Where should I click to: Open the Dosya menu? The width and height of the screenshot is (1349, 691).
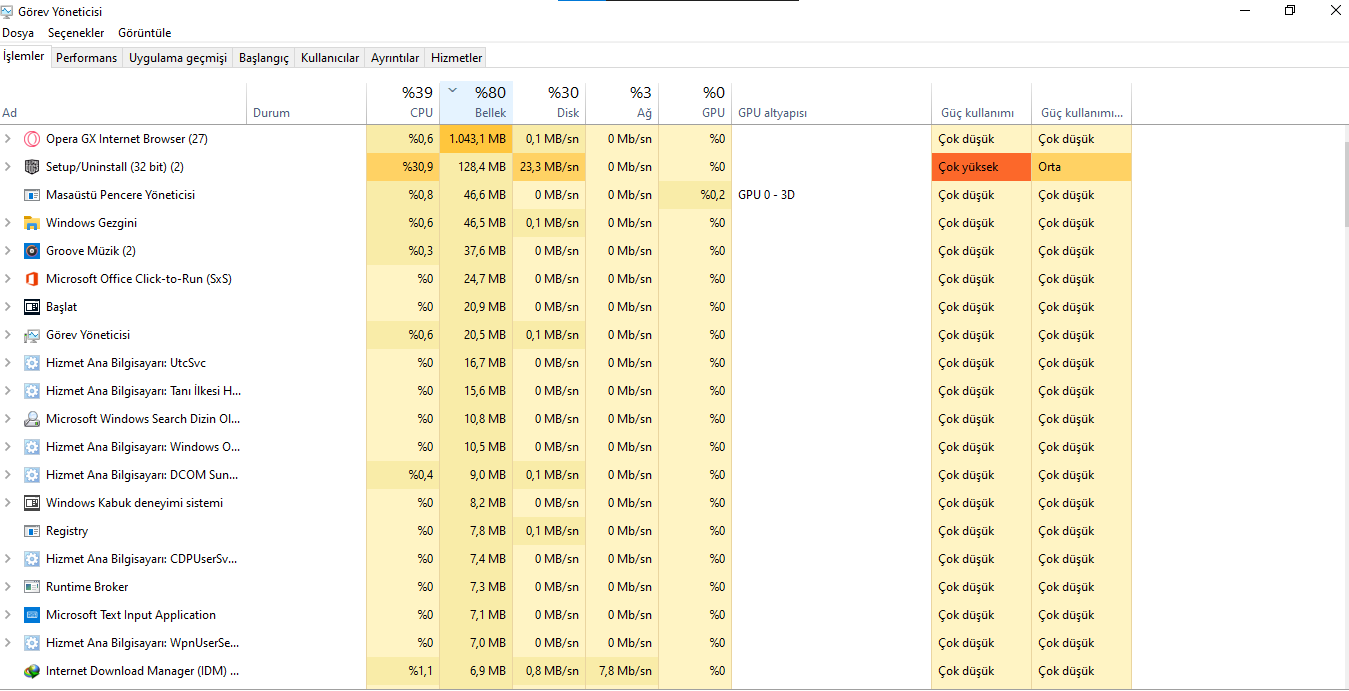[x=18, y=33]
